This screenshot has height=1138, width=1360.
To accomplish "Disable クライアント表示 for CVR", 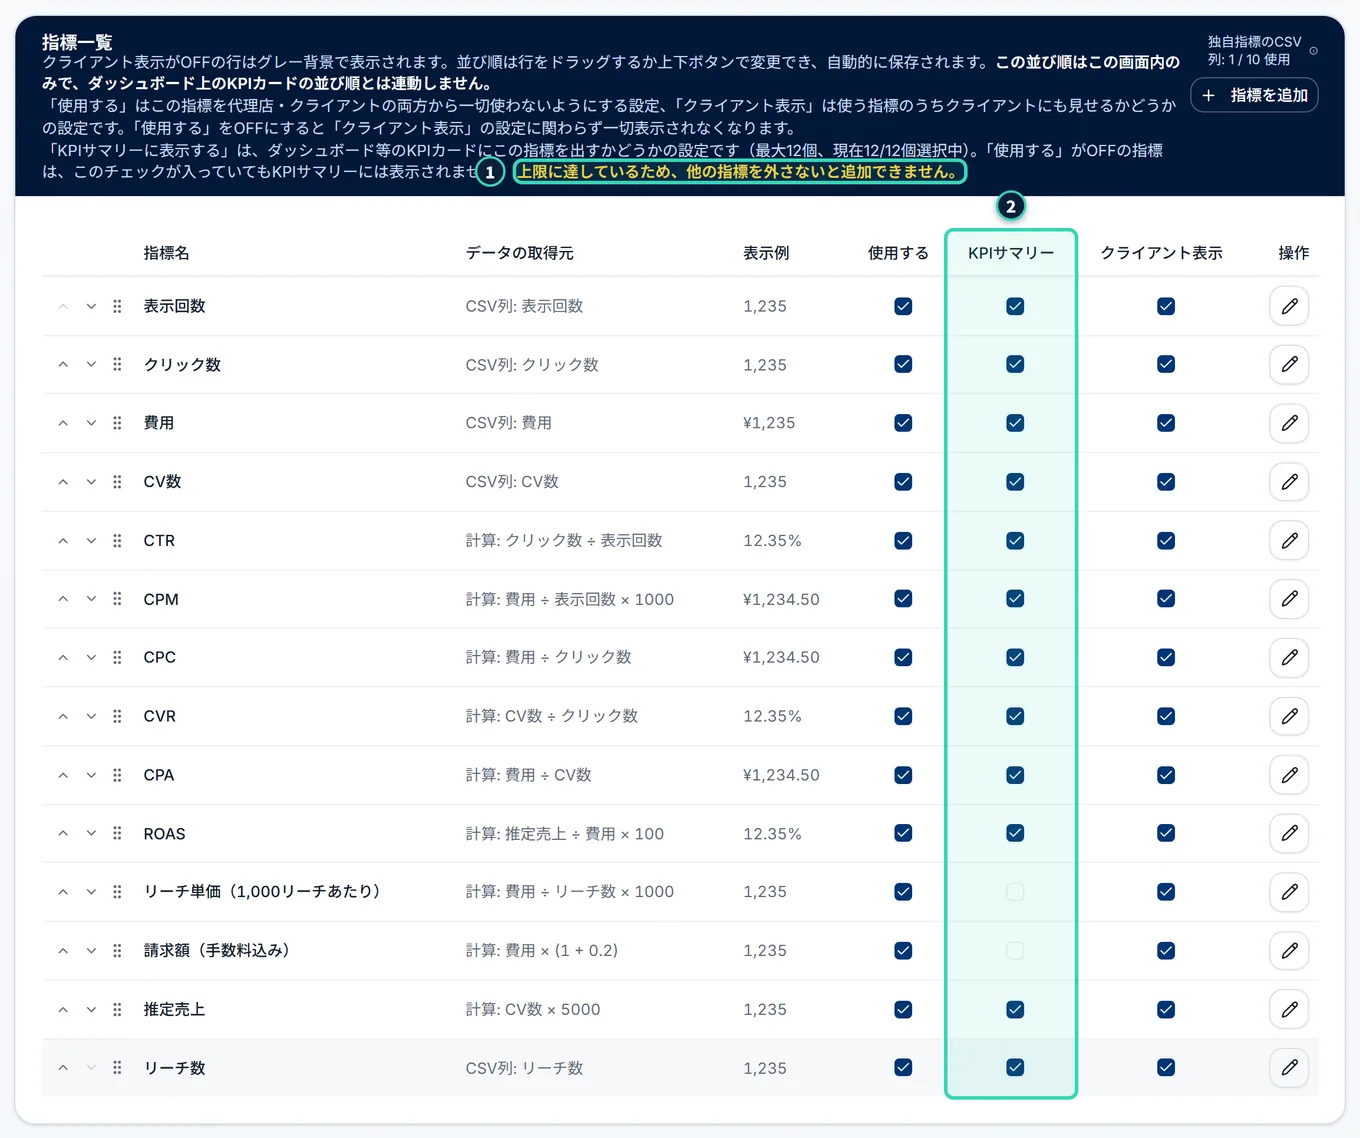I will coord(1166,716).
